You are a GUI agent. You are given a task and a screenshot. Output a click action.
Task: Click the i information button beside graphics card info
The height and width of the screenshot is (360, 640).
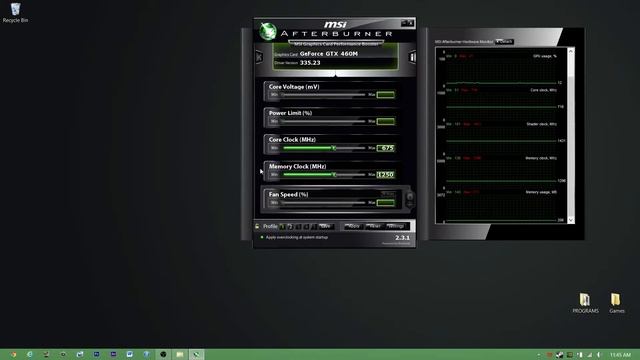click(x=412, y=57)
